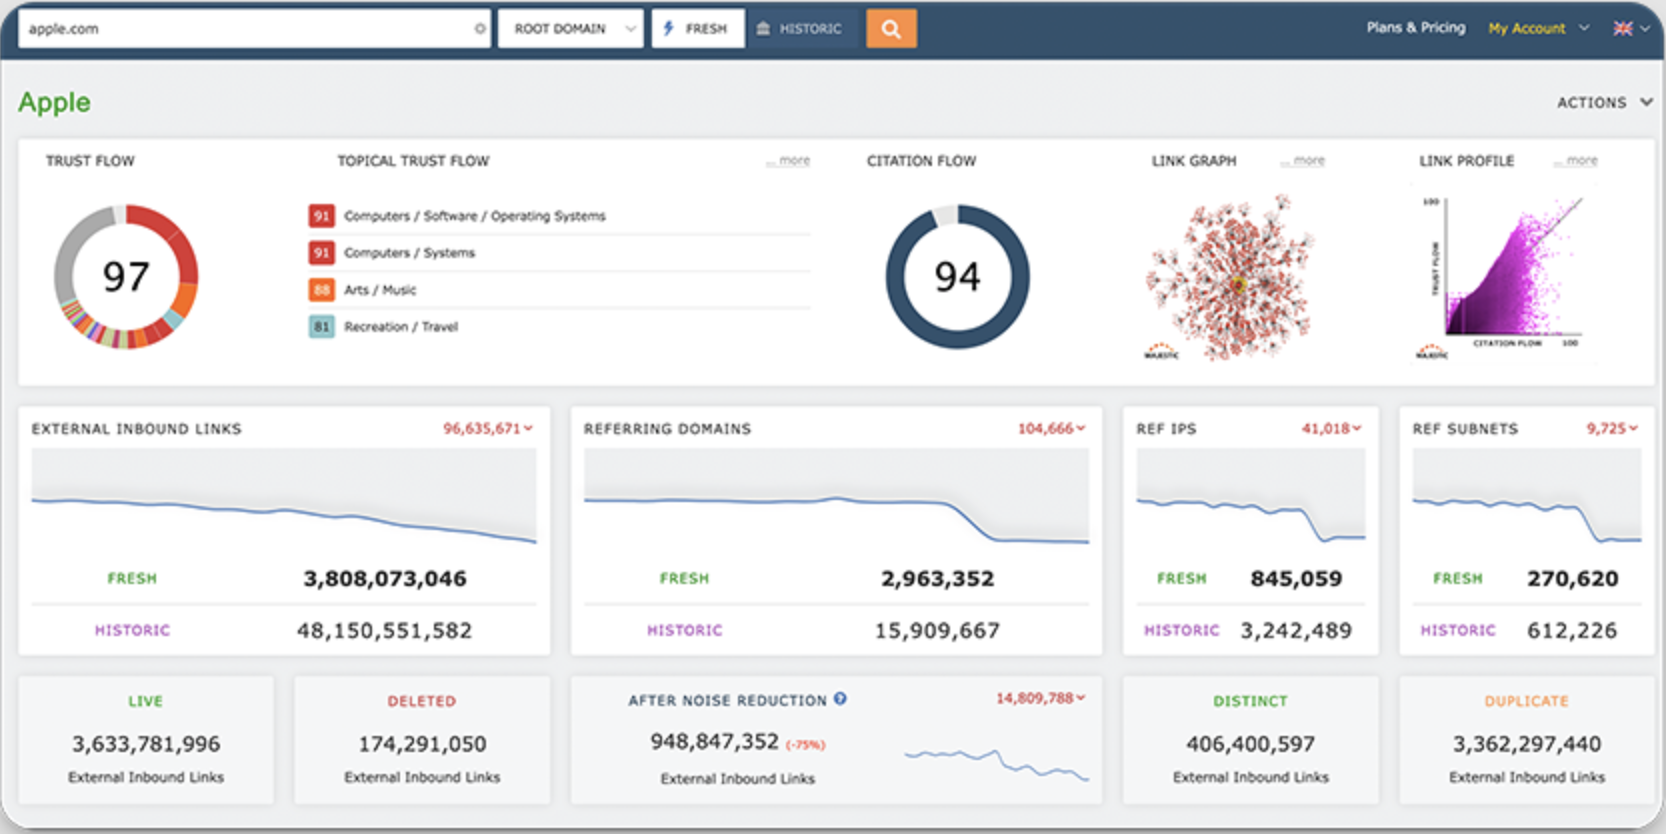Click historic external links value 48,150,551,582
The image size is (1666, 834).
pyautogui.click(x=384, y=631)
